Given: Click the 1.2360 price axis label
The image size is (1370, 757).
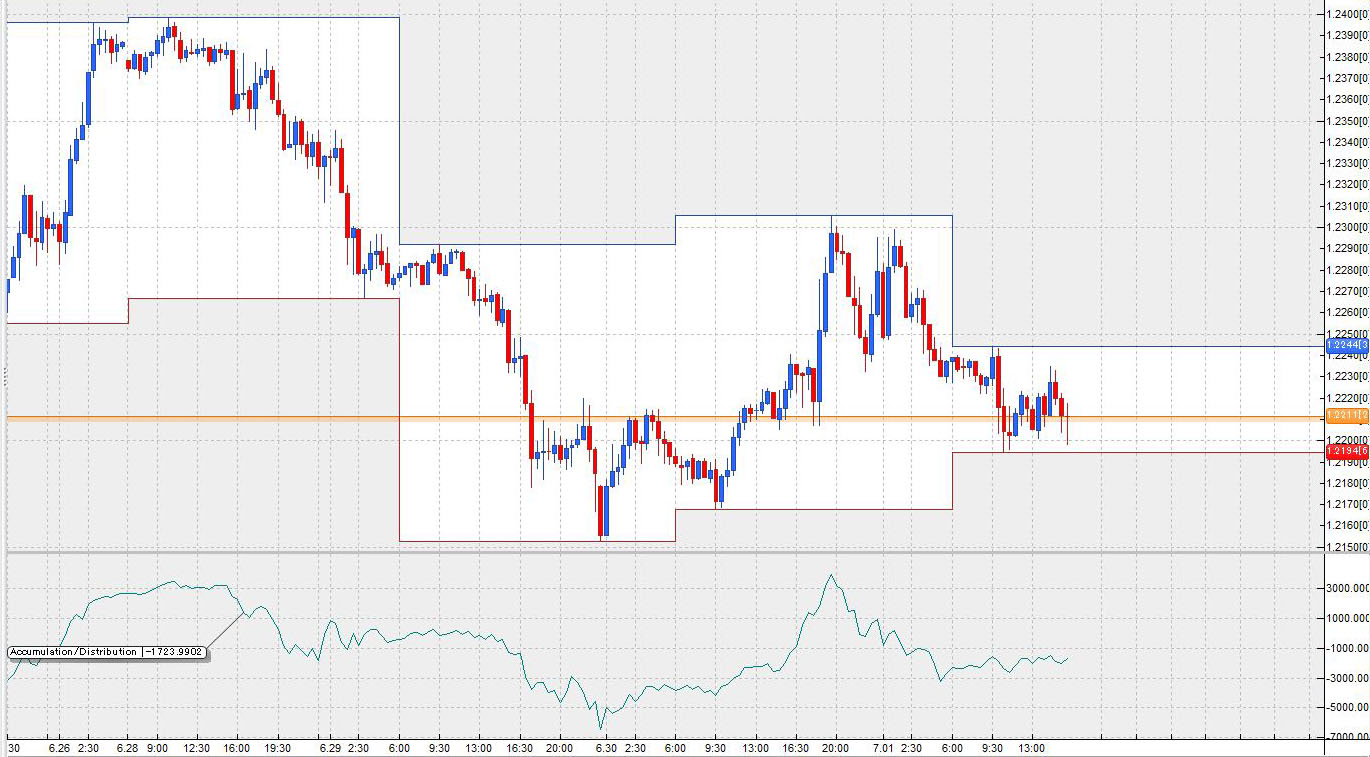Looking at the screenshot, I should (1347, 99).
